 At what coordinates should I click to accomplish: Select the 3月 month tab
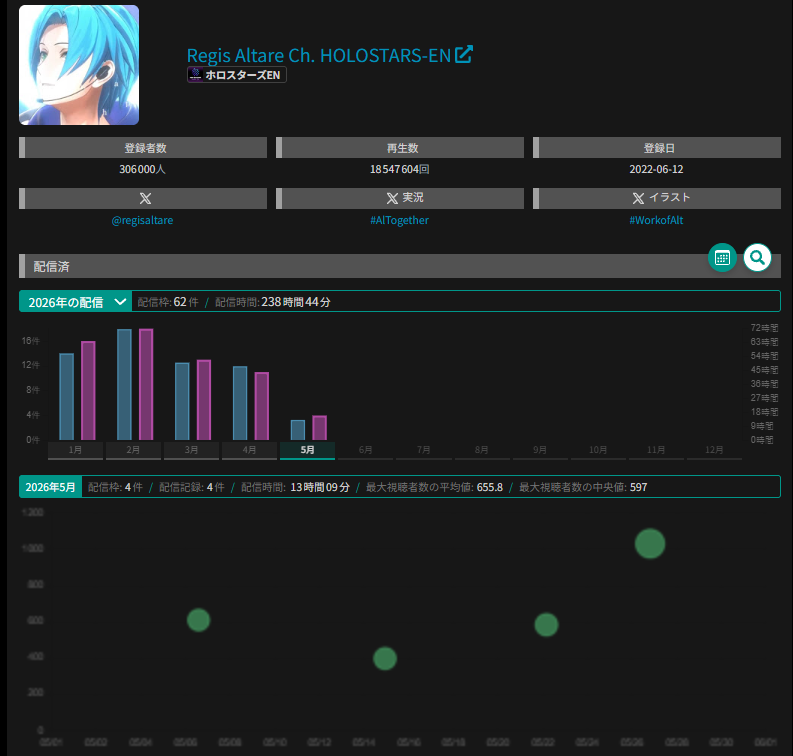(191, 450)
